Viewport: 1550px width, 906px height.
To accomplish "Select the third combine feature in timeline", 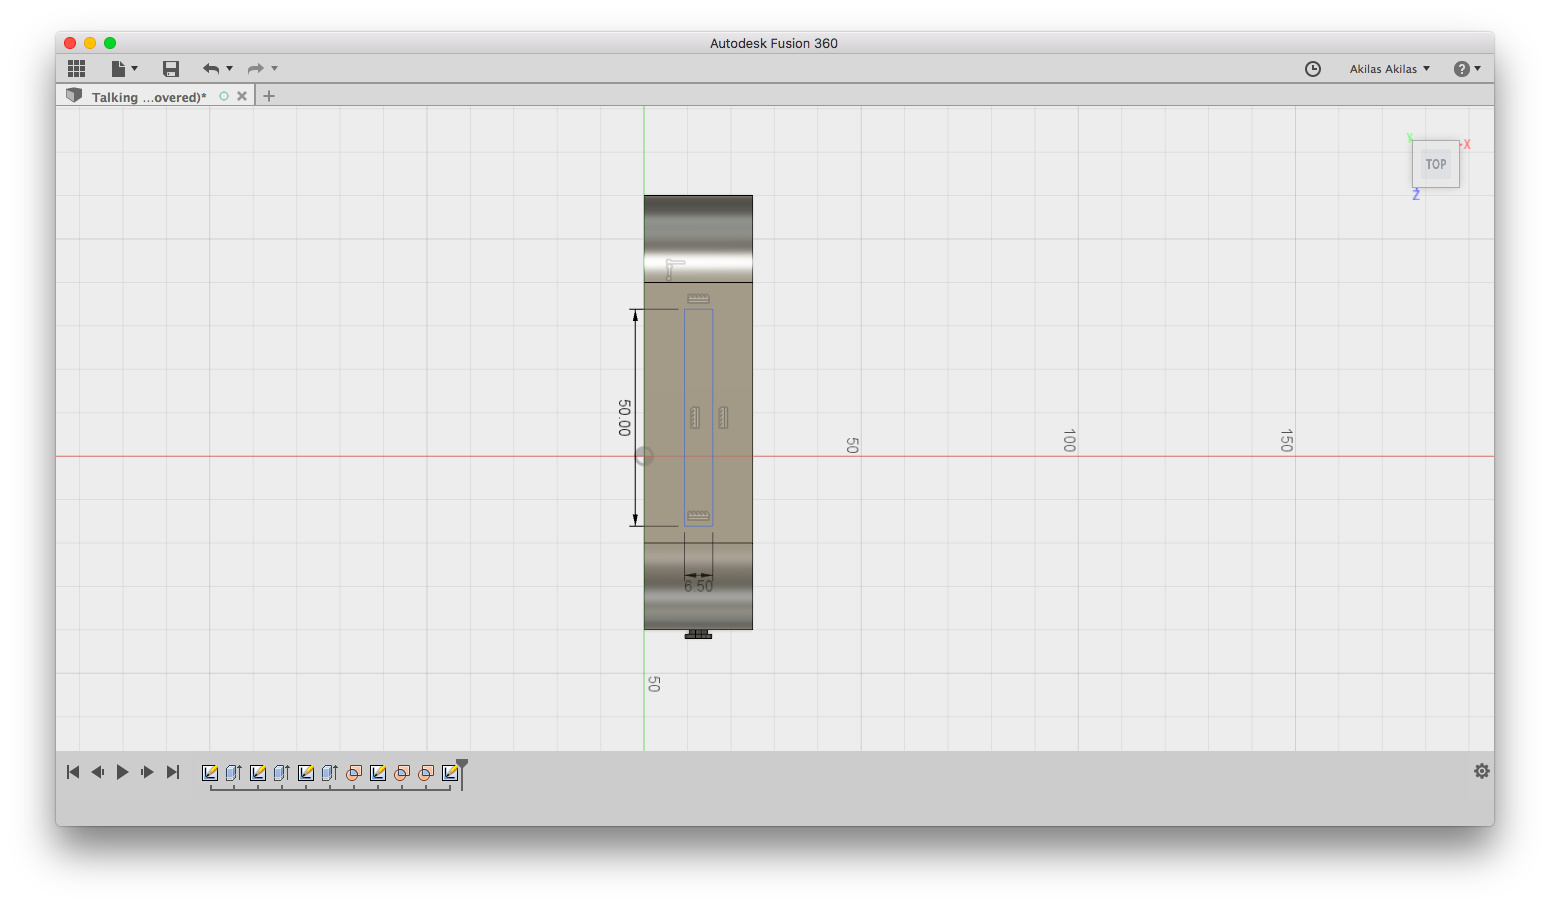I will point(426,773).
